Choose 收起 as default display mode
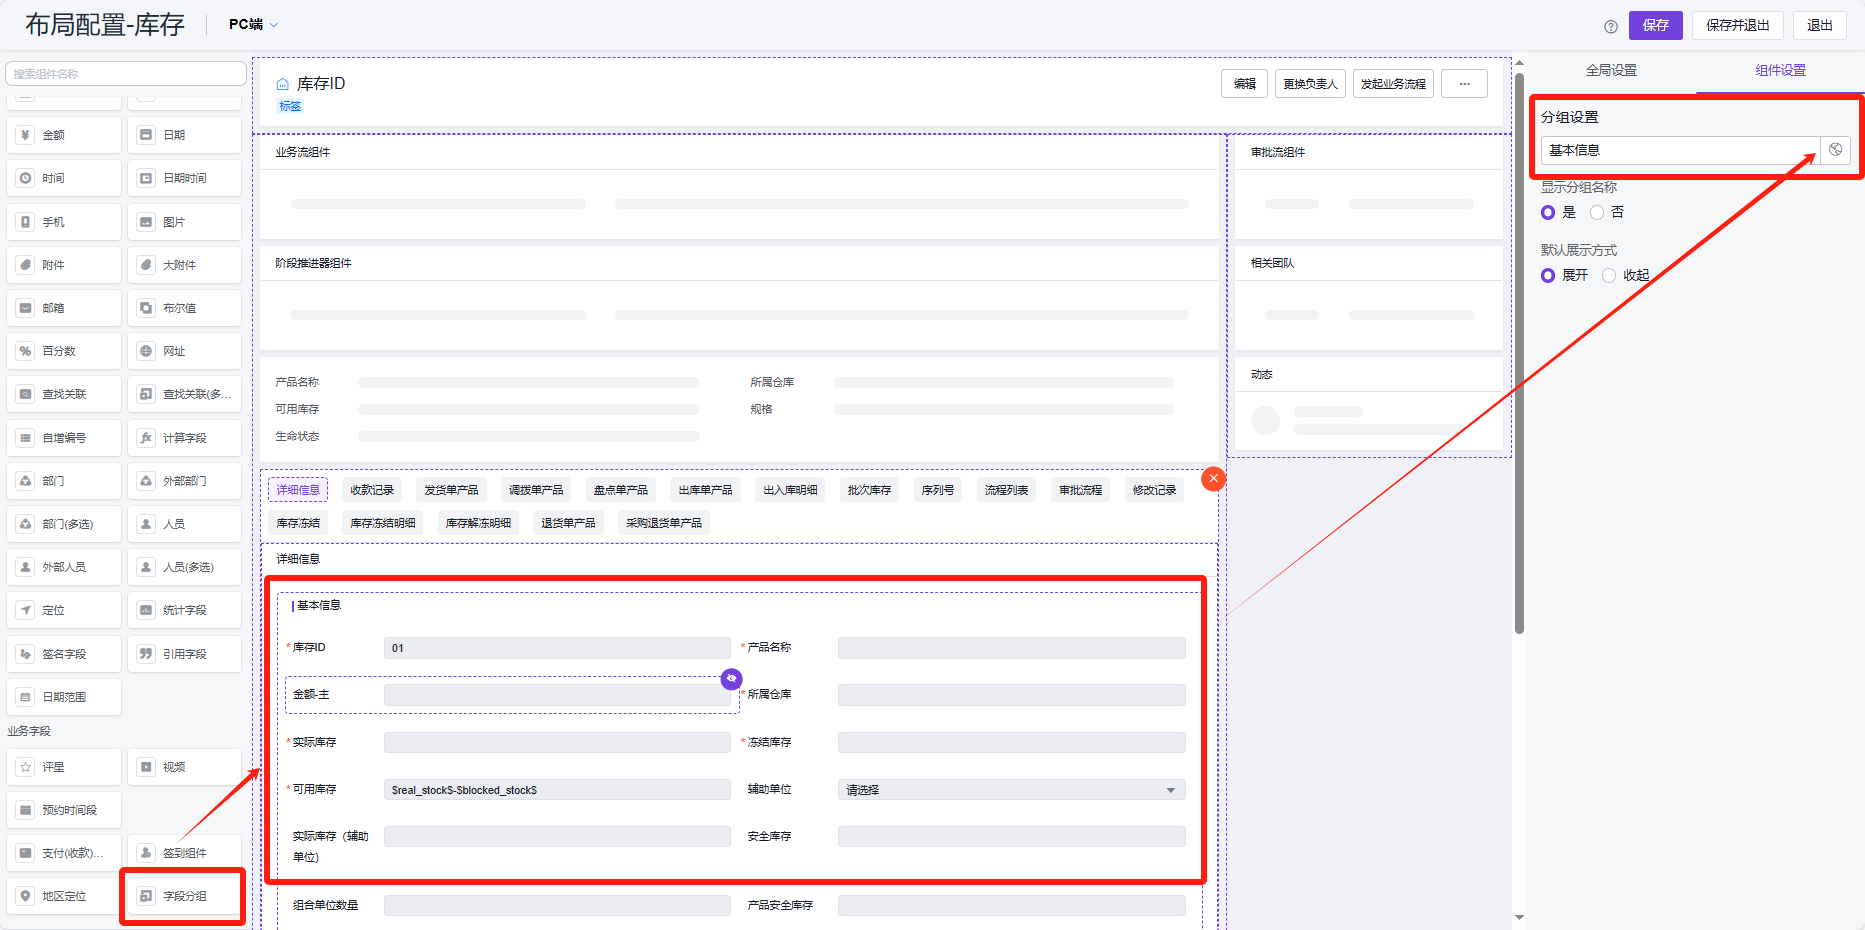Viewport: 1865px width, 930px height. pos(1609,275)
